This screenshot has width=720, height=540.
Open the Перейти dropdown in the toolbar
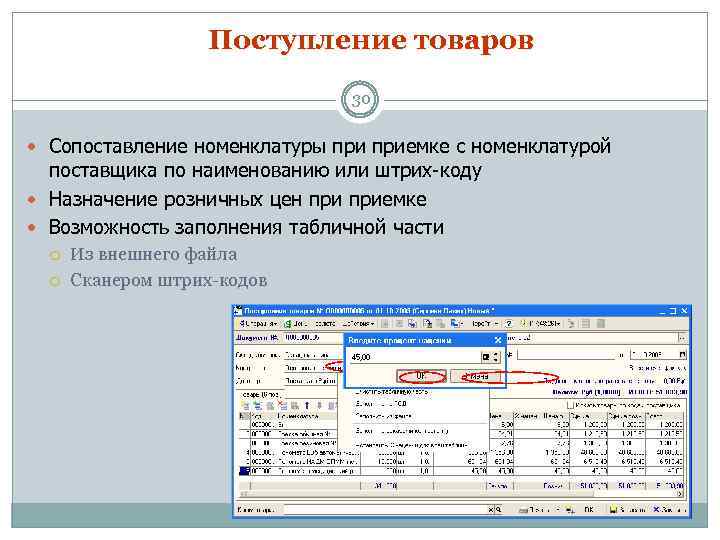tap(484, 324)
